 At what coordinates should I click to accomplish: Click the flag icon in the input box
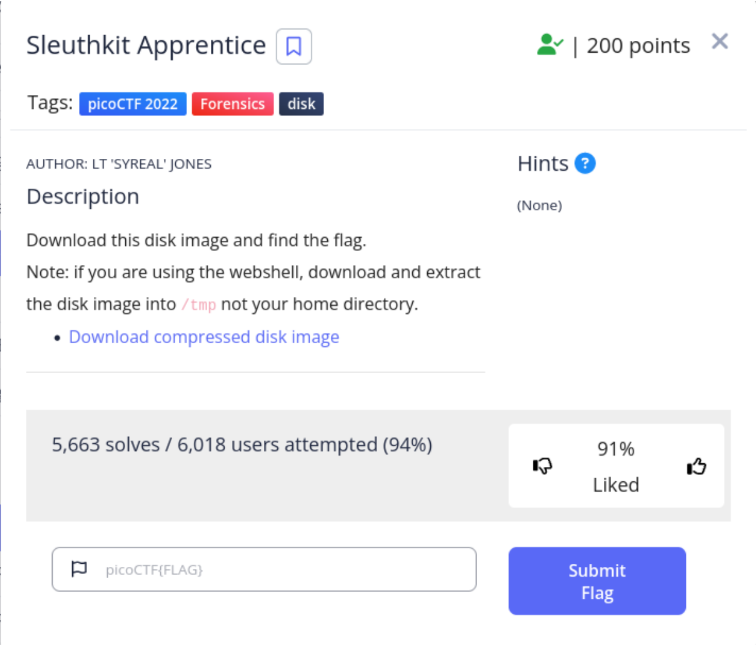[79, 569]
